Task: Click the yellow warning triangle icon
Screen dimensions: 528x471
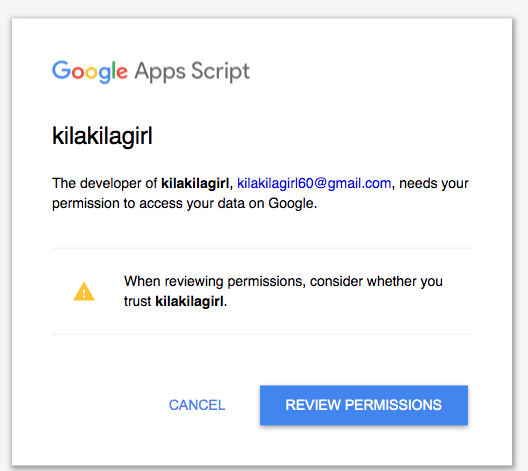Action: (x=84, y=291)
